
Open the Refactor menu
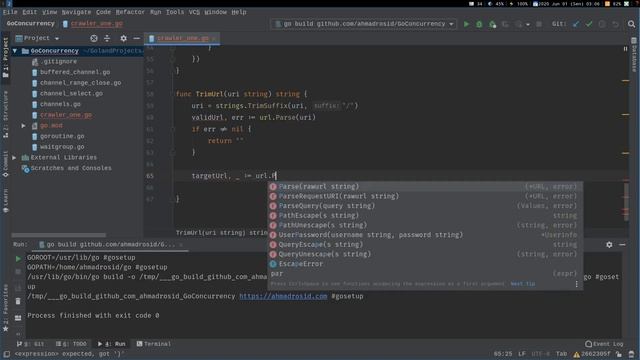coord(130,12)
